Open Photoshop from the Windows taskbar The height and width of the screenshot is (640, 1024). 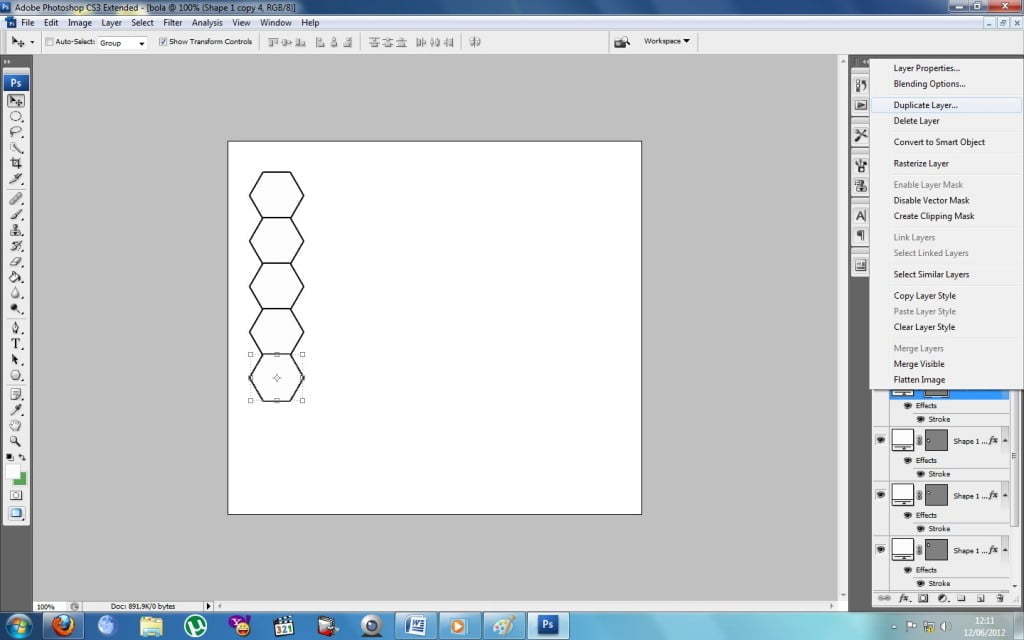pyautogui.click(x=546, y=625)
